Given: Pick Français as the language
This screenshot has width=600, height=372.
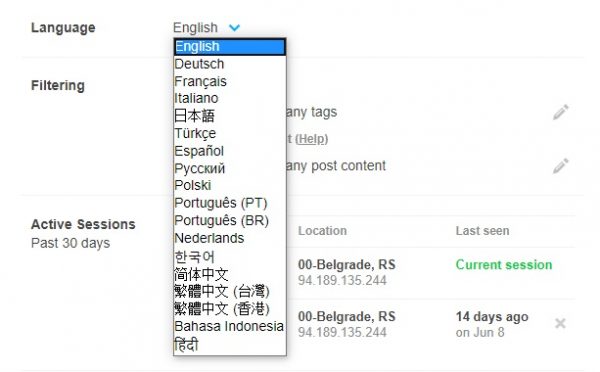Looking at the screenshot, I should click(230, 81).
